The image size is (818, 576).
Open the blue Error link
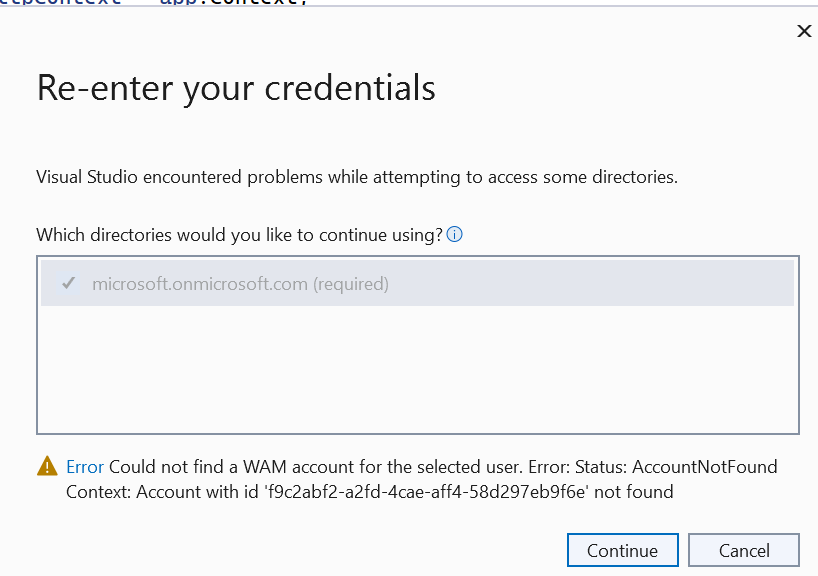(85, 466)
